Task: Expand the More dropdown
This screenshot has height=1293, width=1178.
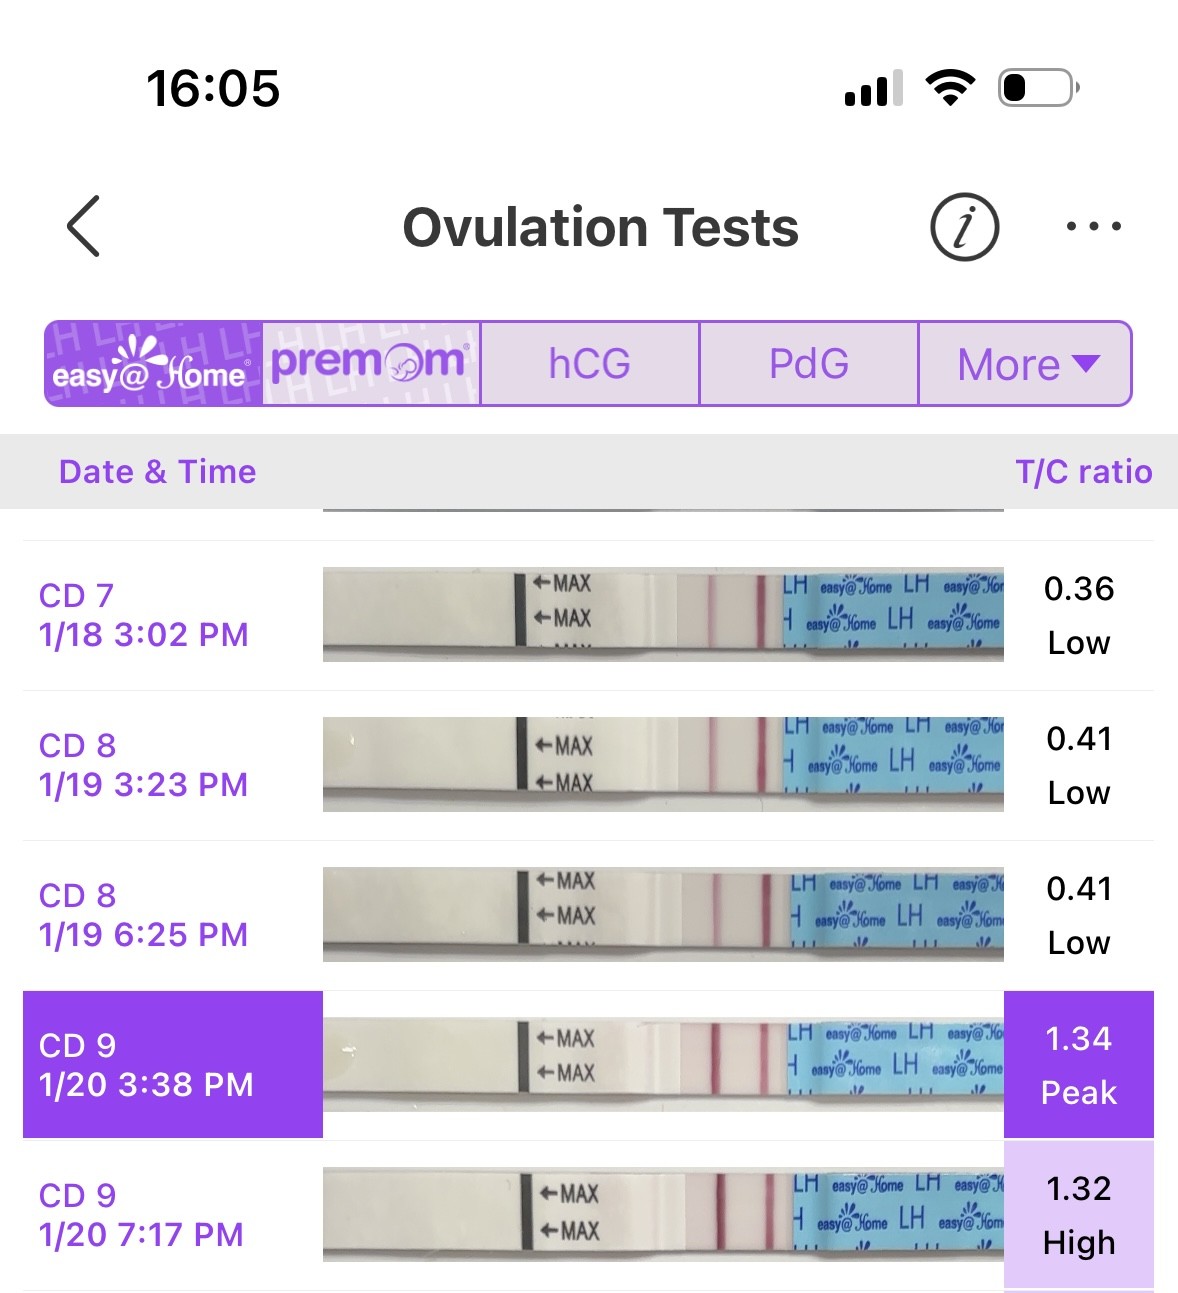Action: (x=1025, y=364)
